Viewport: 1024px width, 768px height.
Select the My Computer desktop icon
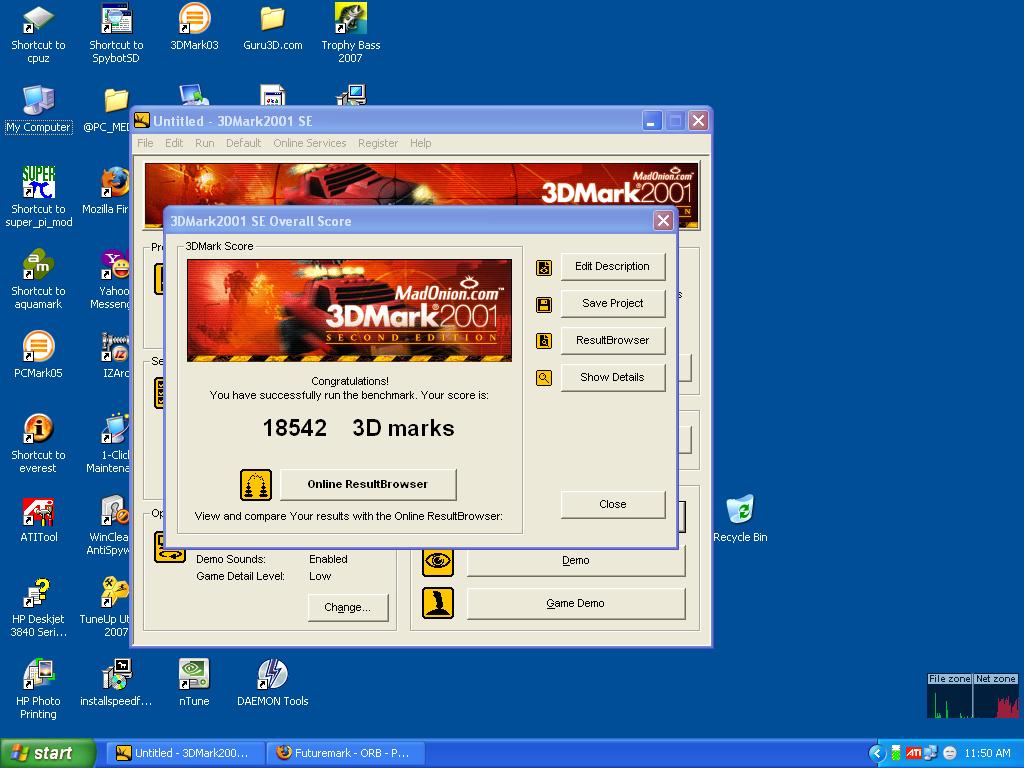(x=38, y=110)
